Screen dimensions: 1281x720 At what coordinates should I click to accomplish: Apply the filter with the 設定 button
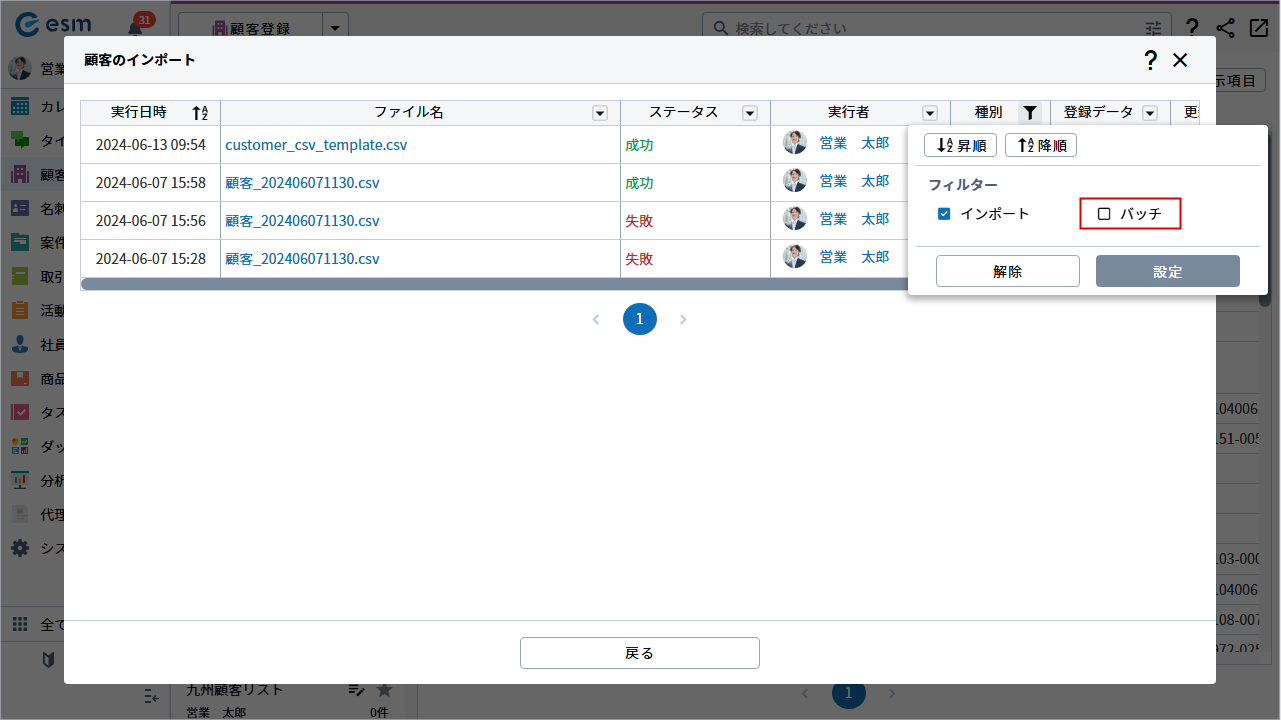coord(1167,271)
